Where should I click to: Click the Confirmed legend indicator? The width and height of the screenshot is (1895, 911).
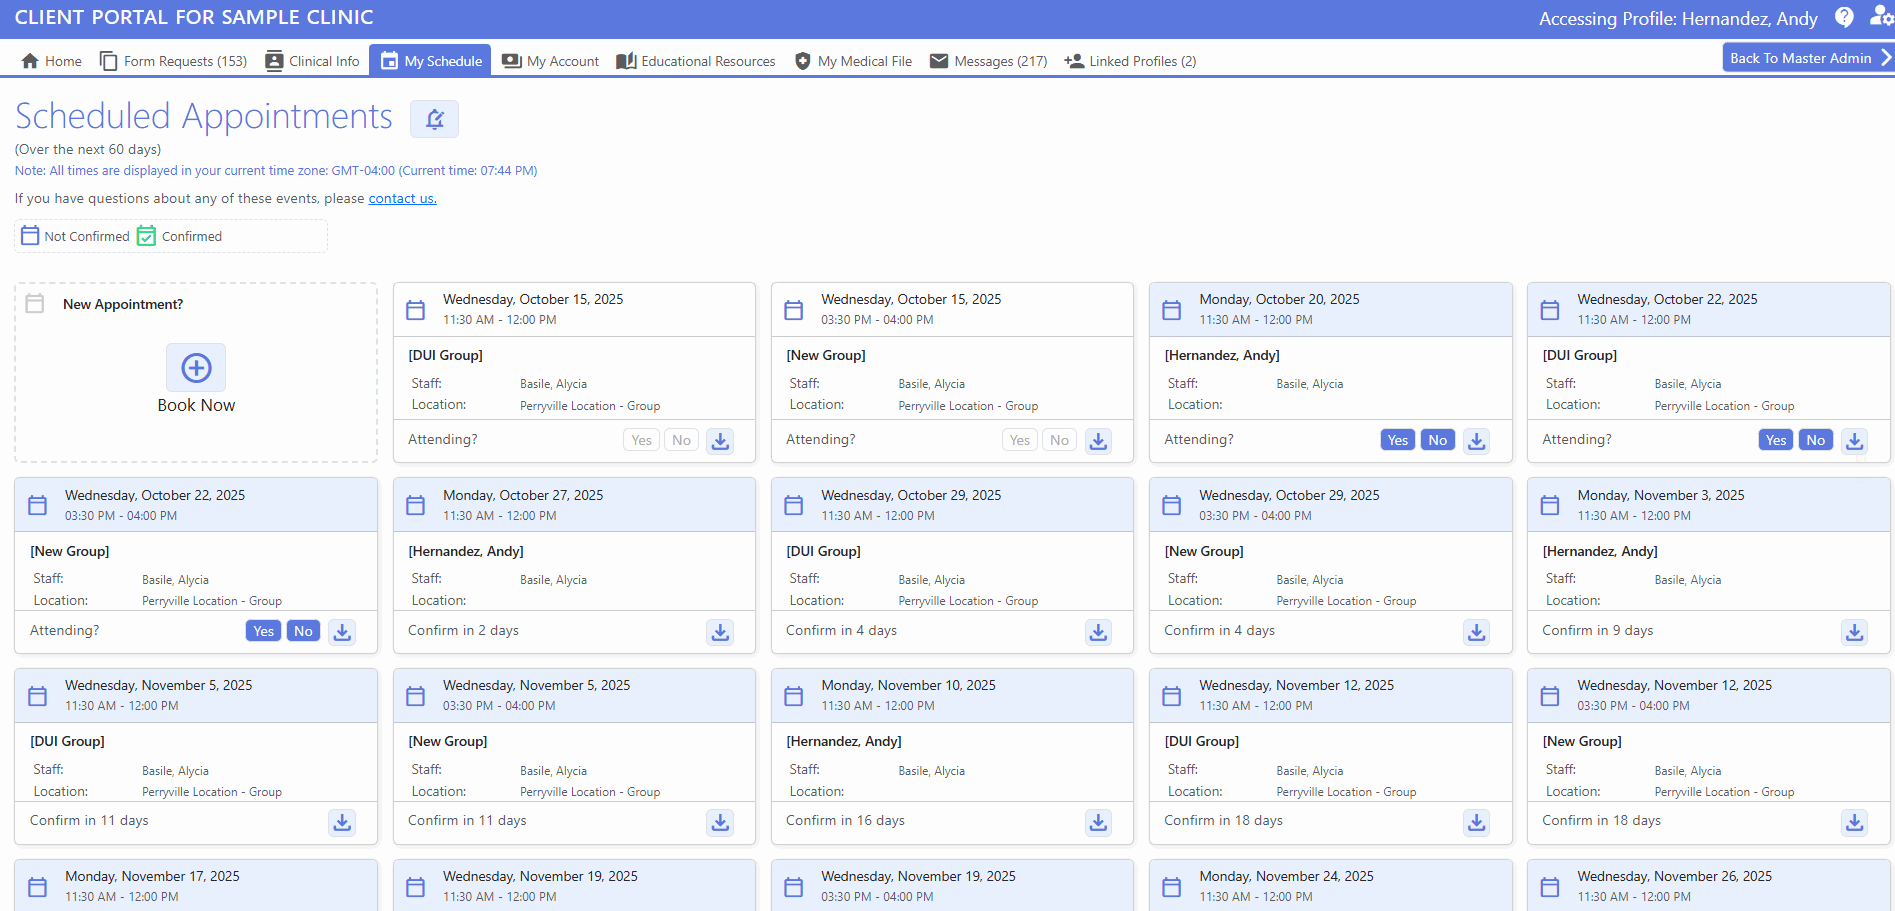tap(145, 235)
